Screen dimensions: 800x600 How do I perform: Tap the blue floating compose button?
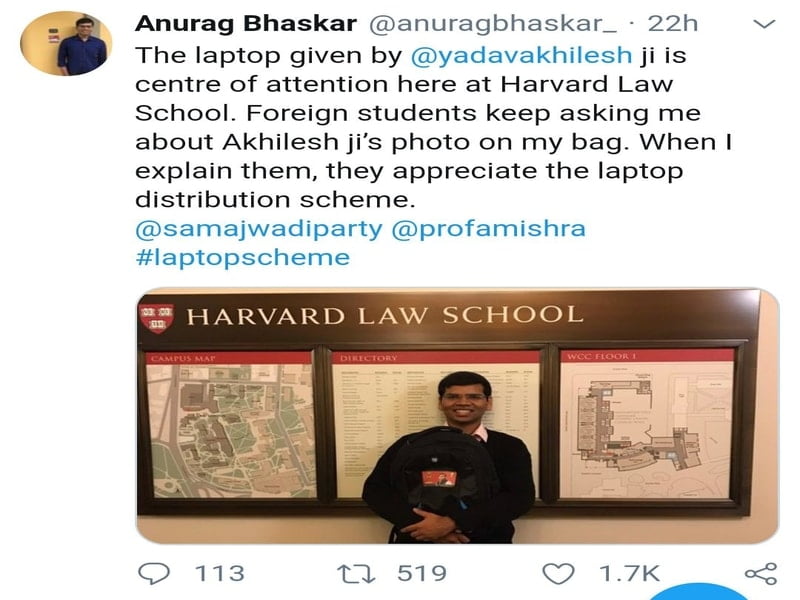point(699,593)
